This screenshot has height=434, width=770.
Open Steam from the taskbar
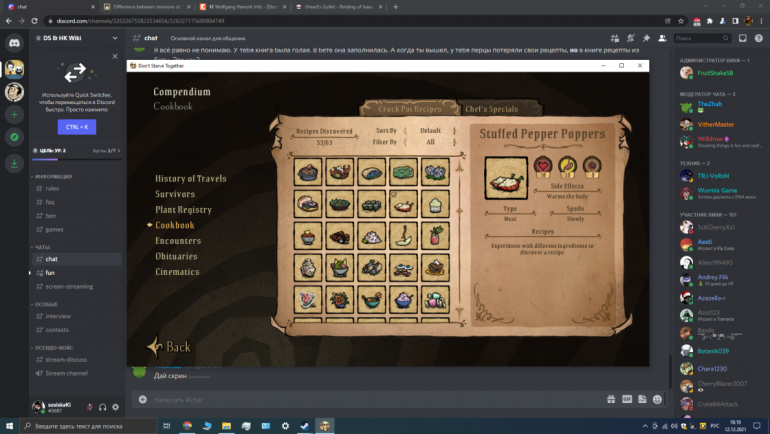point(304,426)
